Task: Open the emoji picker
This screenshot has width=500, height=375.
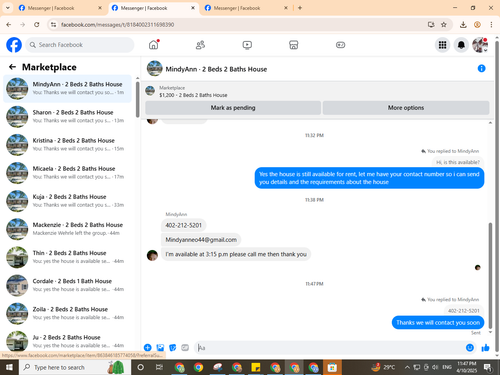Action: coord(470,348)
